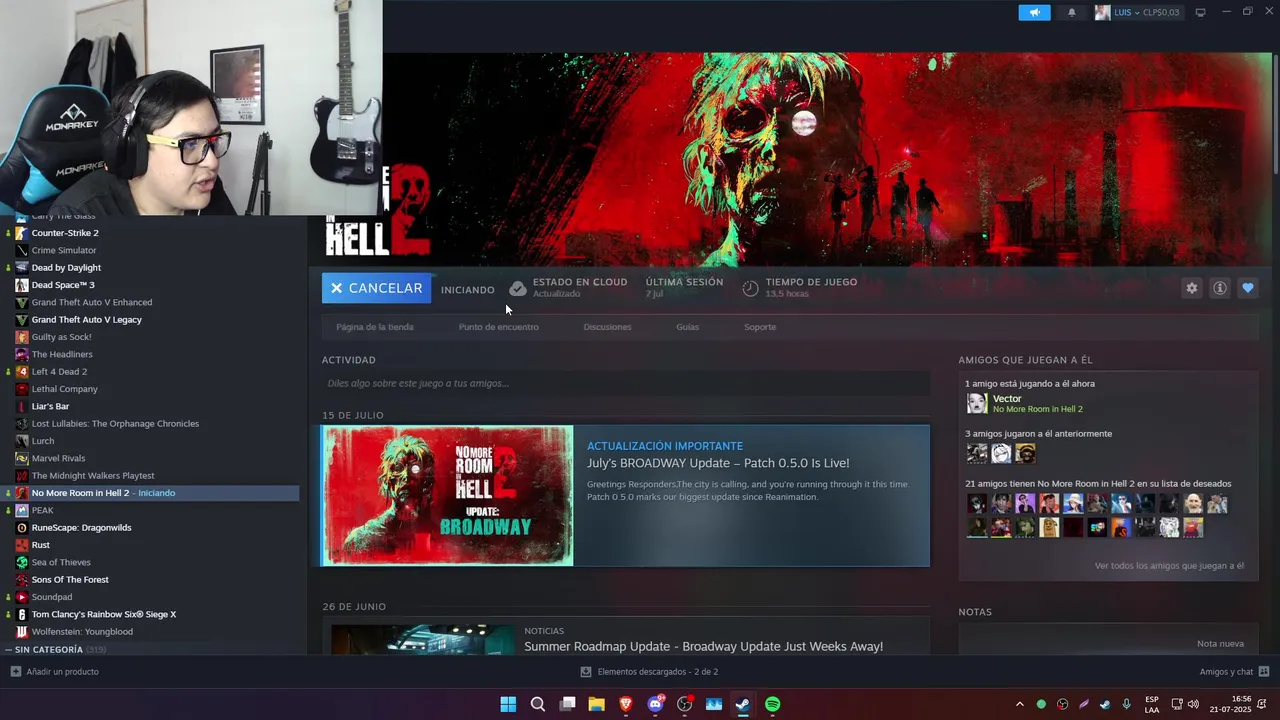Select Tom Clancy's Rainbow Six Siege X
This screenshot has width=1280, height=720.
(104, 614)
